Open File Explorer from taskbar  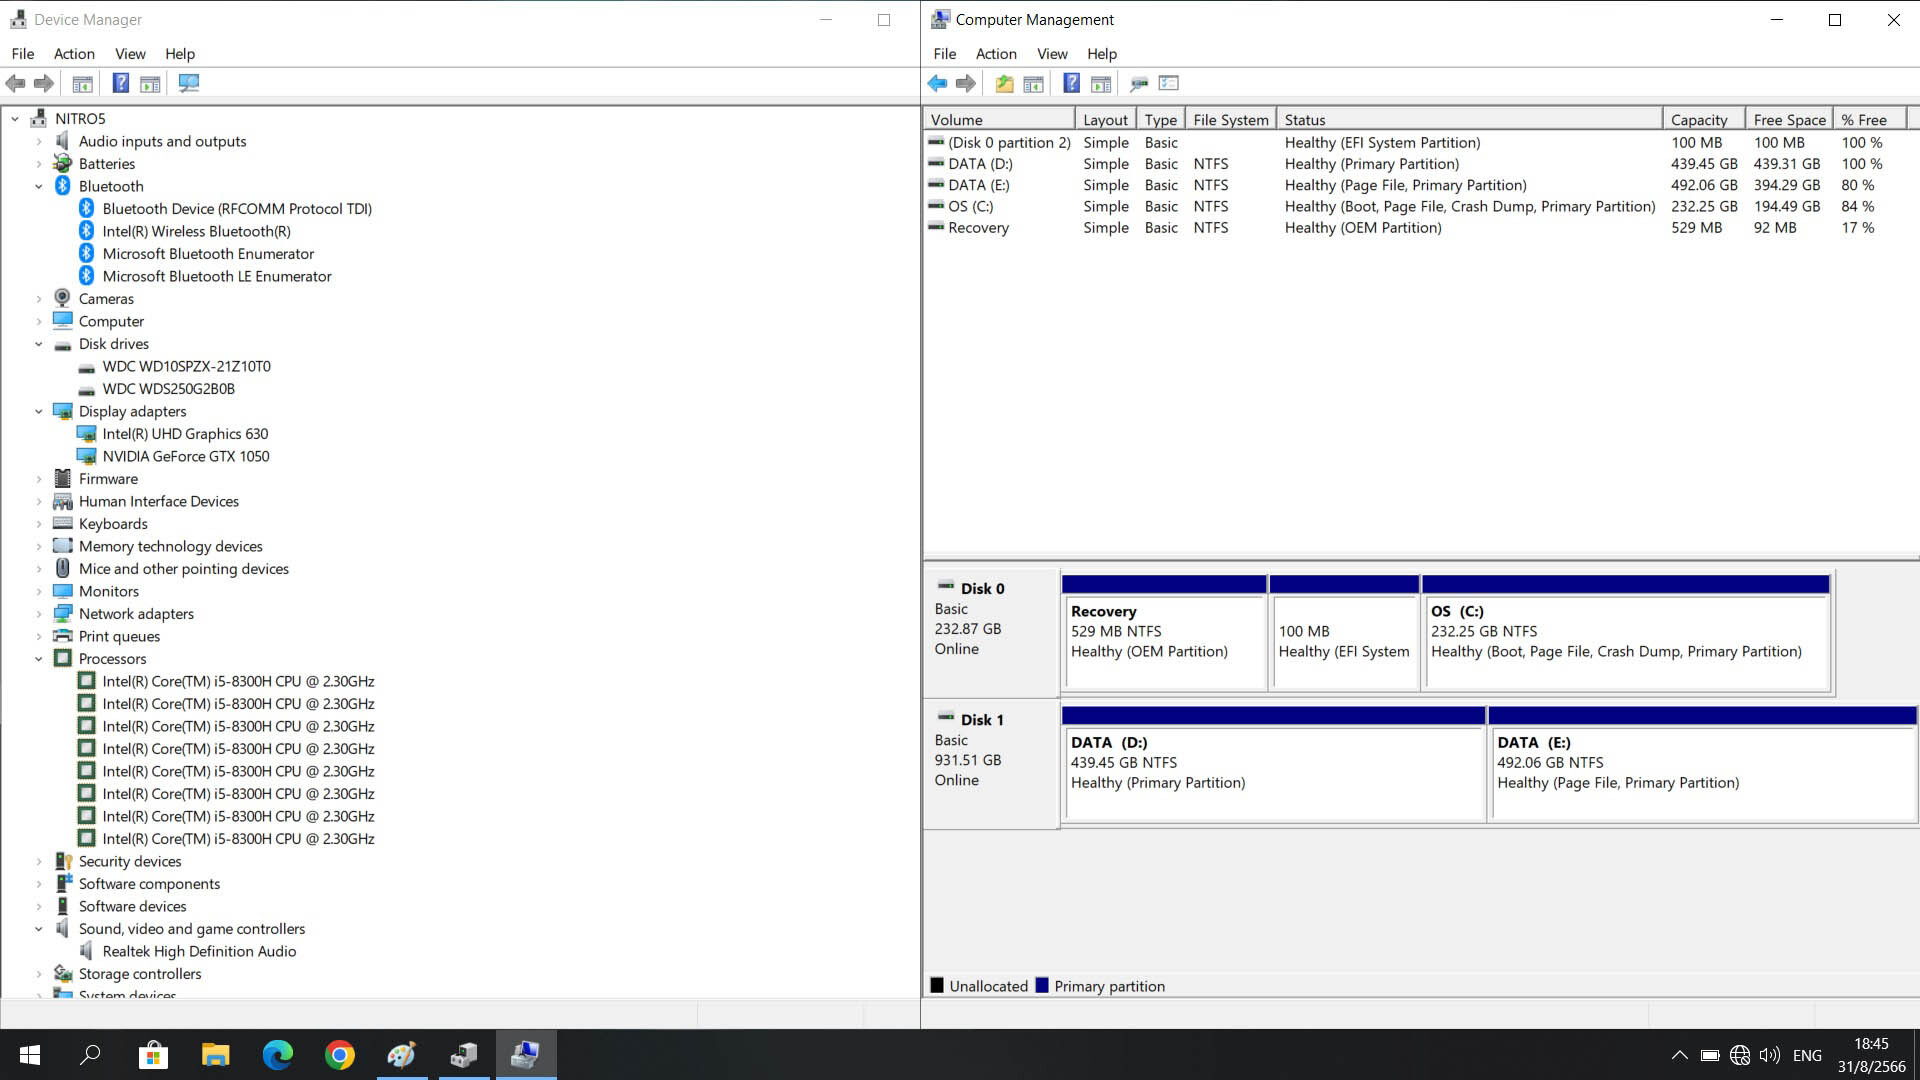[215, 1055]
